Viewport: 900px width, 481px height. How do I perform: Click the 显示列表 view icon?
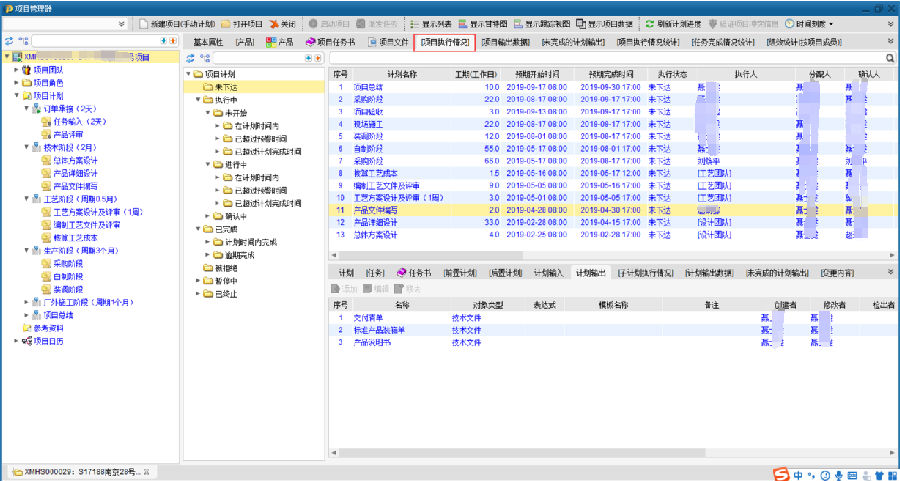[414, 23]
